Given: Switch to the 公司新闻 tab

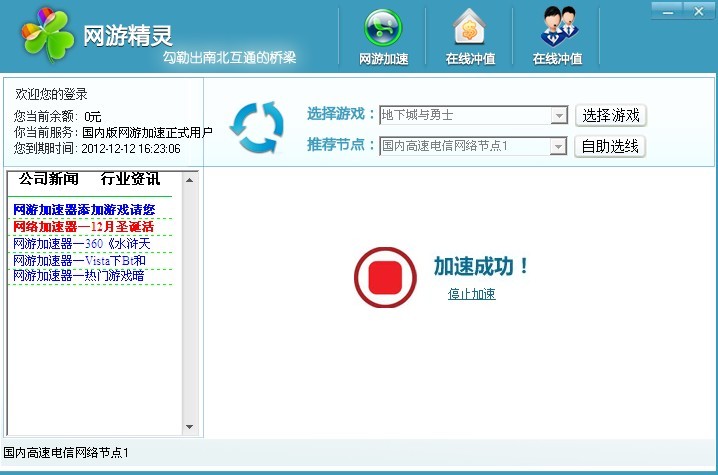Looking at the screenshot, I should [x=49, y=179].
